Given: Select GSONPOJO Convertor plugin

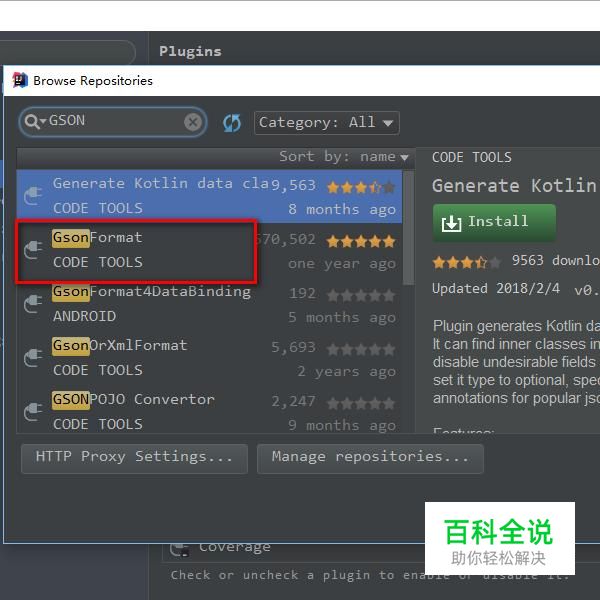Looking at the screenshot, I should [x=209, y=409].
